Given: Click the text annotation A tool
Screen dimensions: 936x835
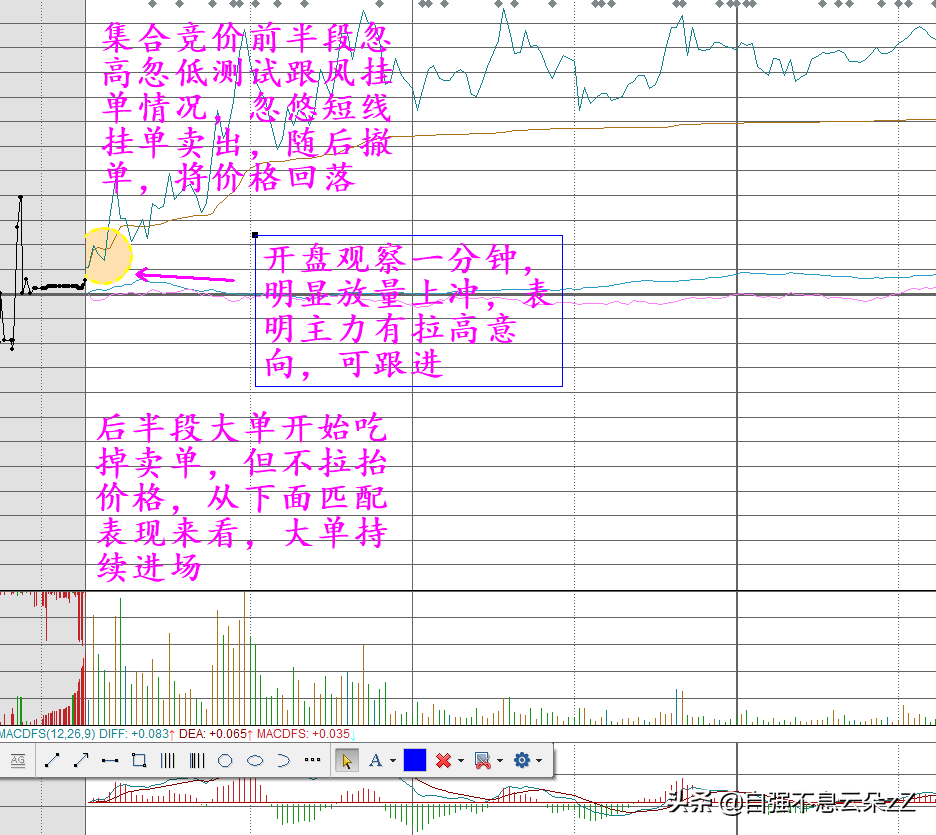Looking at the screenshot, I should click(x=376, y=761).
